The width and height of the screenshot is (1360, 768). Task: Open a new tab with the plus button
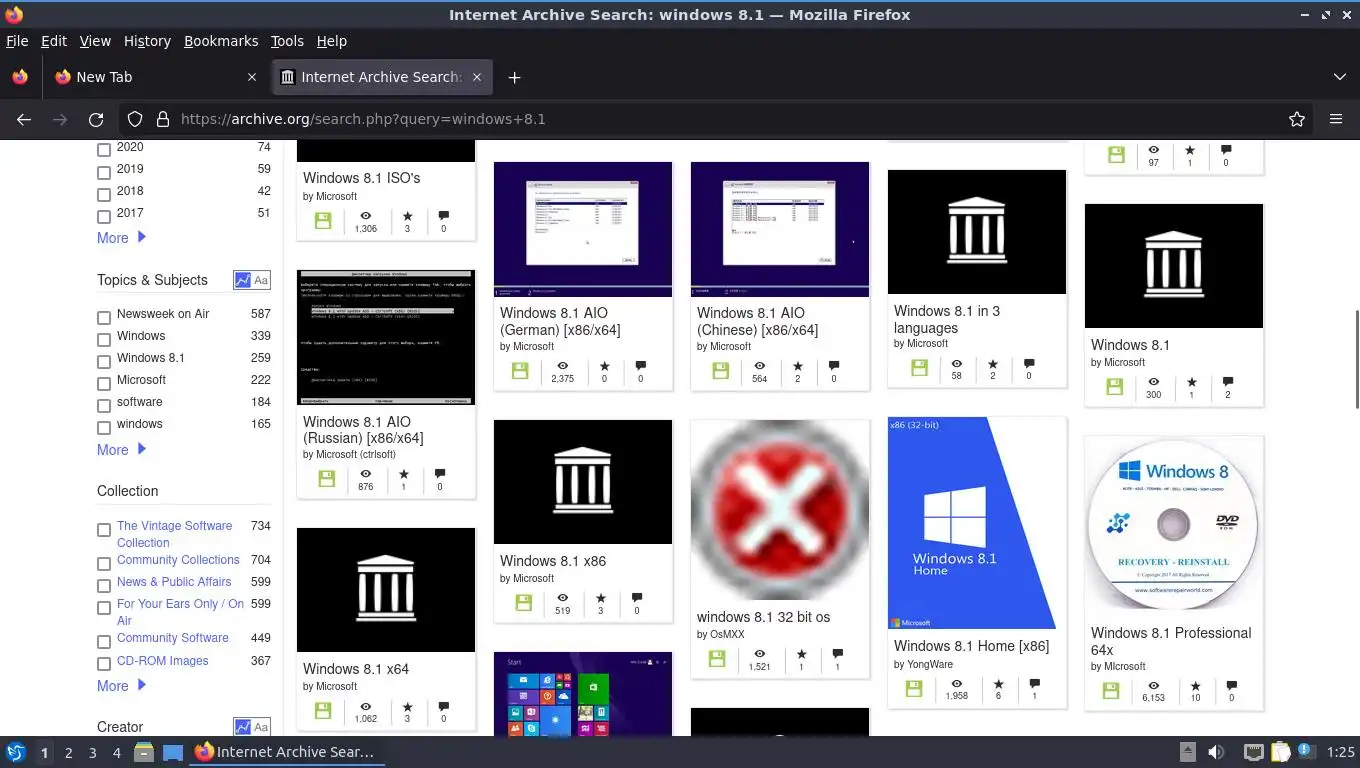tap(514, 77)
